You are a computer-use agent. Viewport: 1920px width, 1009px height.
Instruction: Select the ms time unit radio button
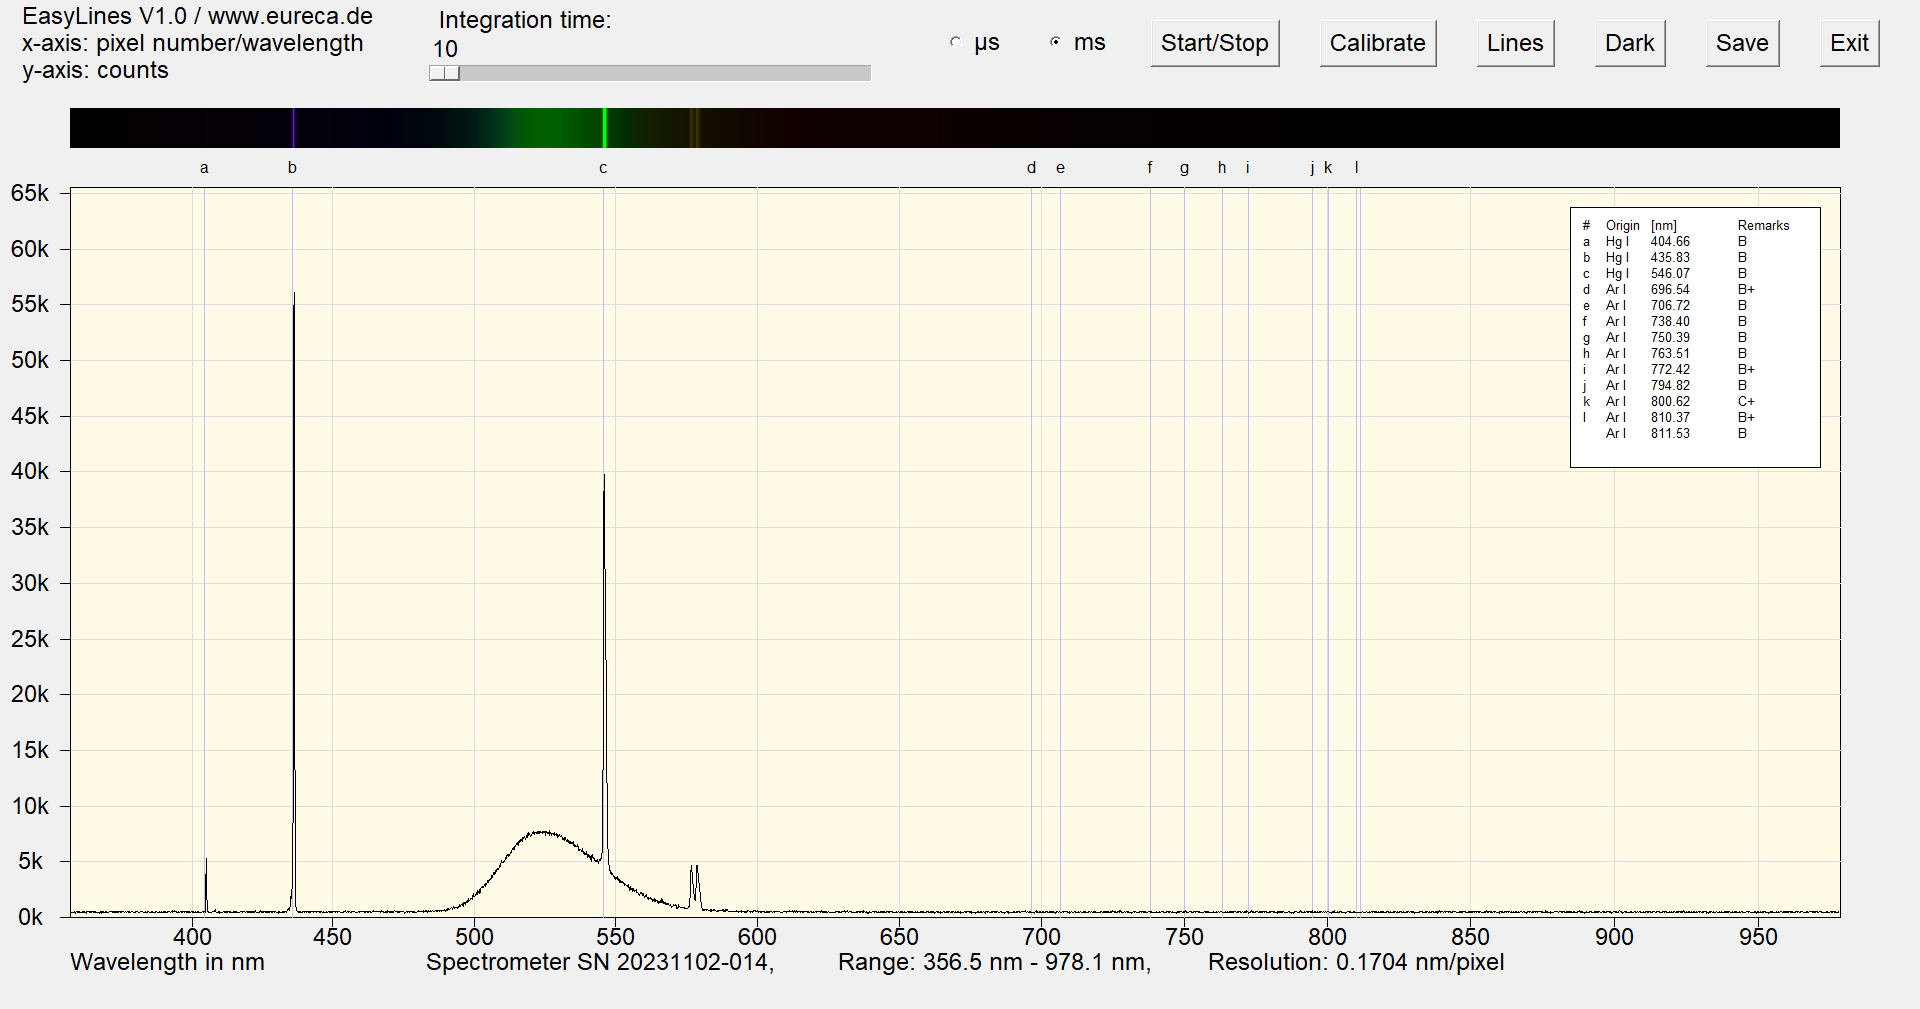[1055, 43]
